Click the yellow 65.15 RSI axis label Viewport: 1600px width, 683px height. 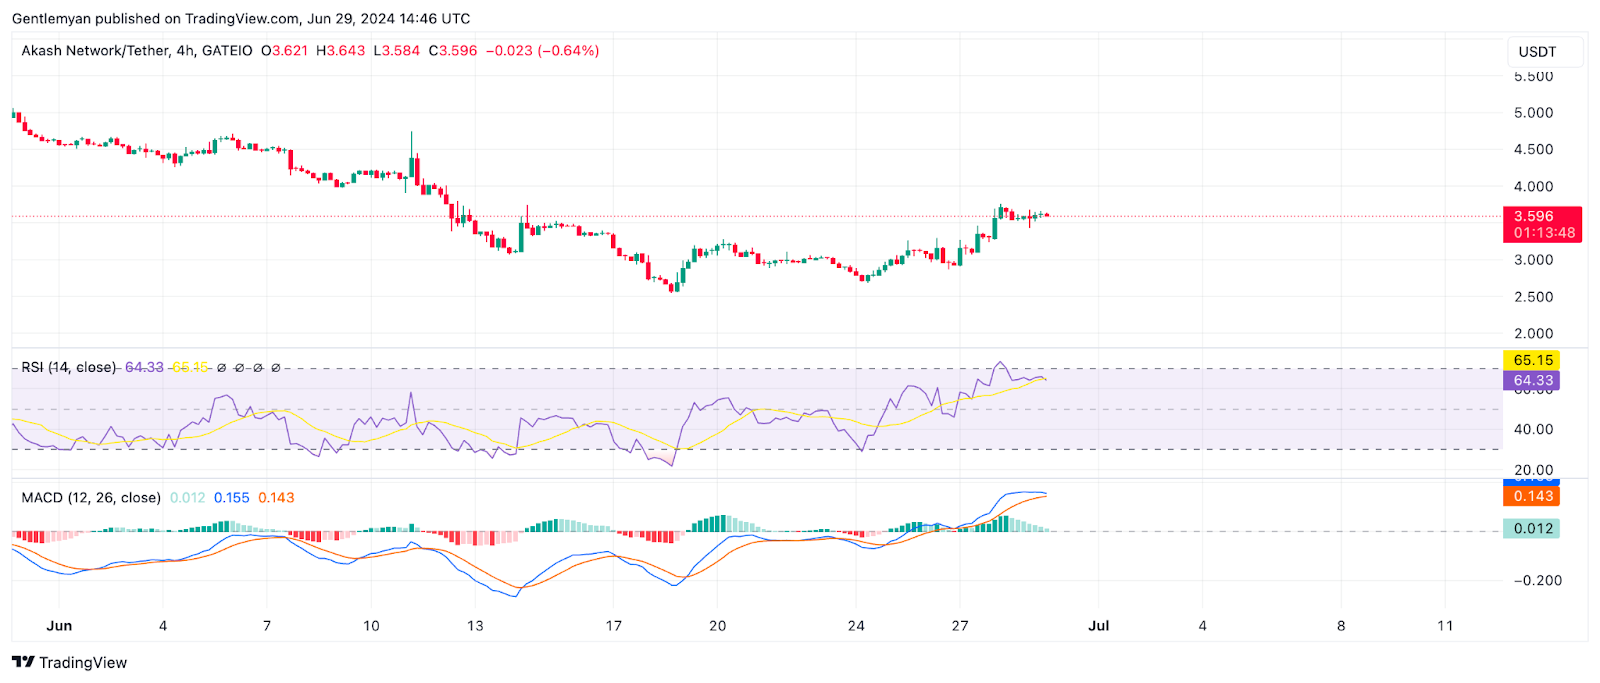click(x=1532, y=360)
